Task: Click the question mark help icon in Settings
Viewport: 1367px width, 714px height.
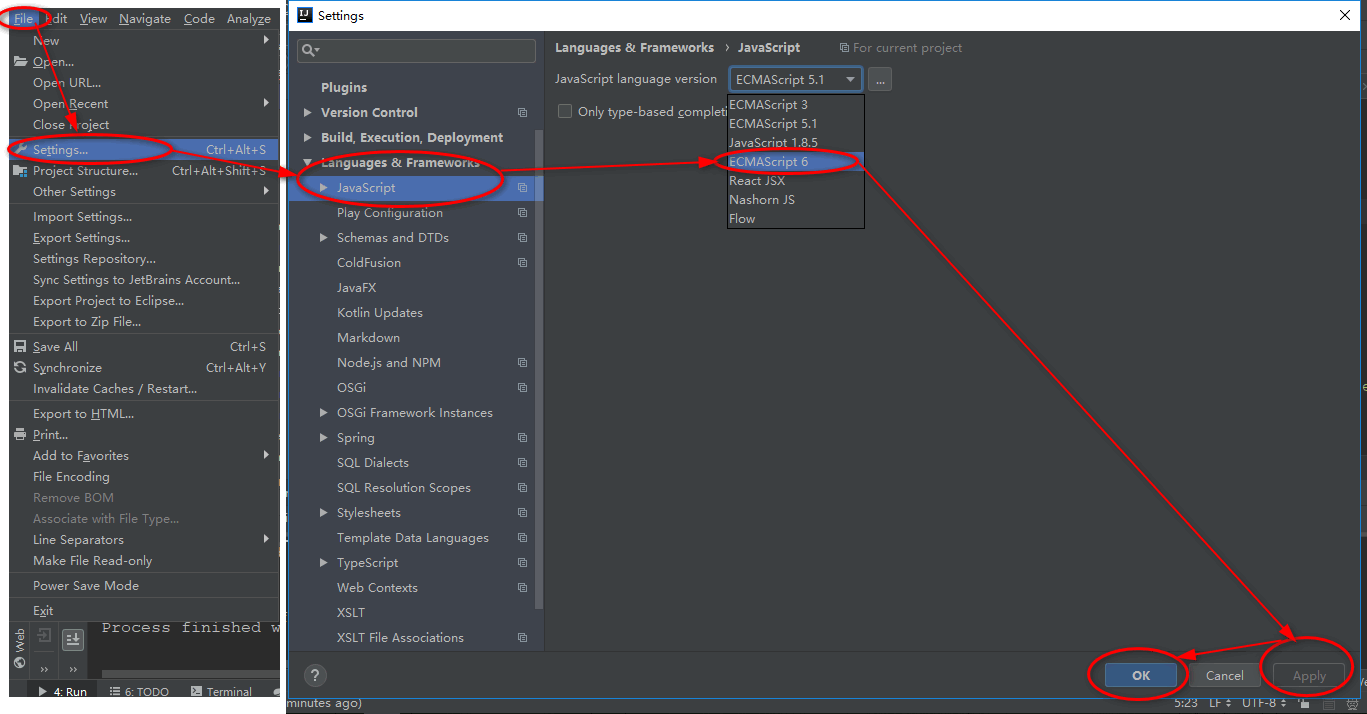Action: click(315, 676)
